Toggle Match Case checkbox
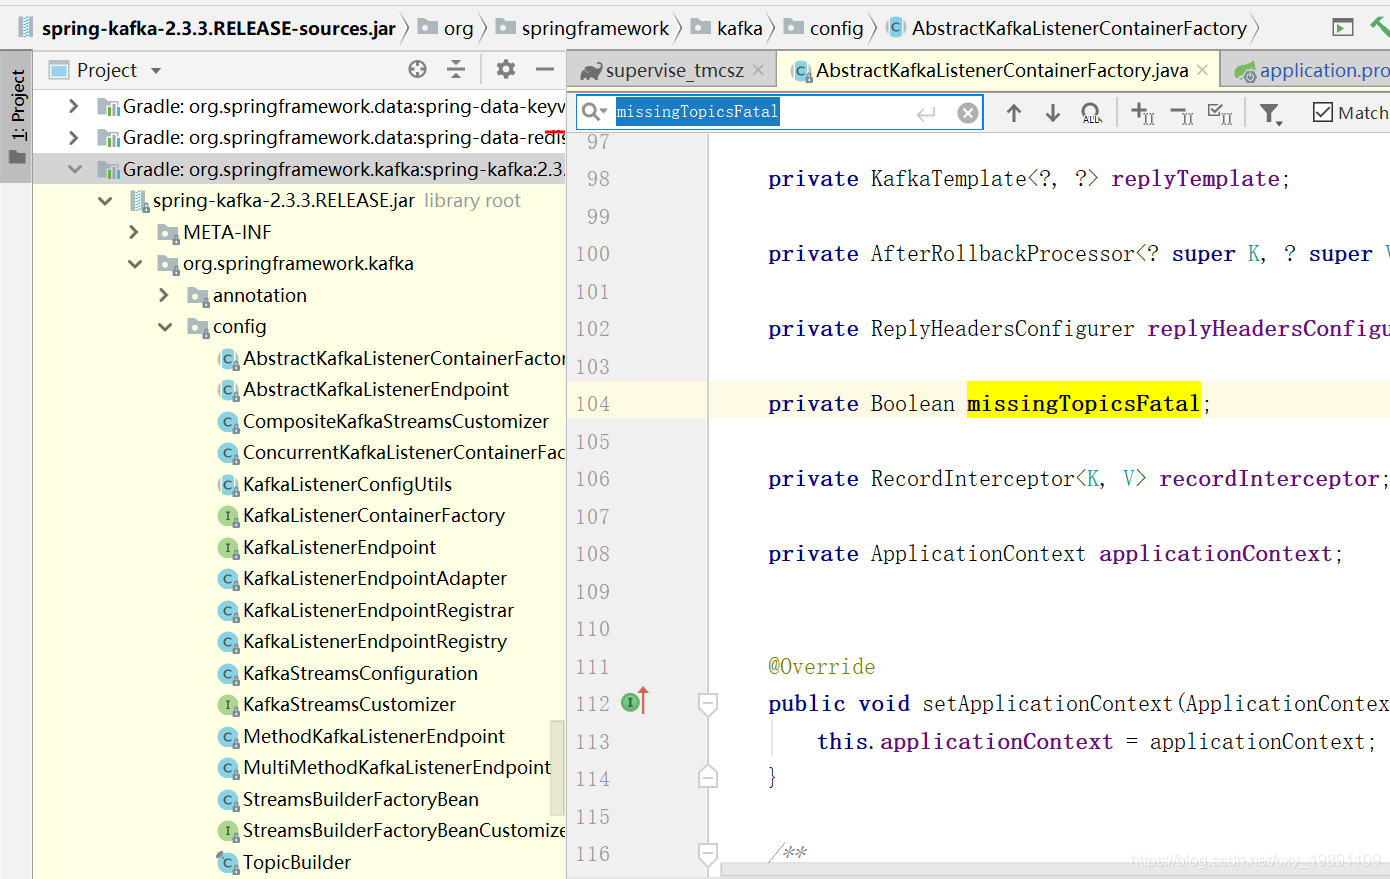Image resolution: width=1390 pixels, height=879 pixels. (x=1323, y=113)
